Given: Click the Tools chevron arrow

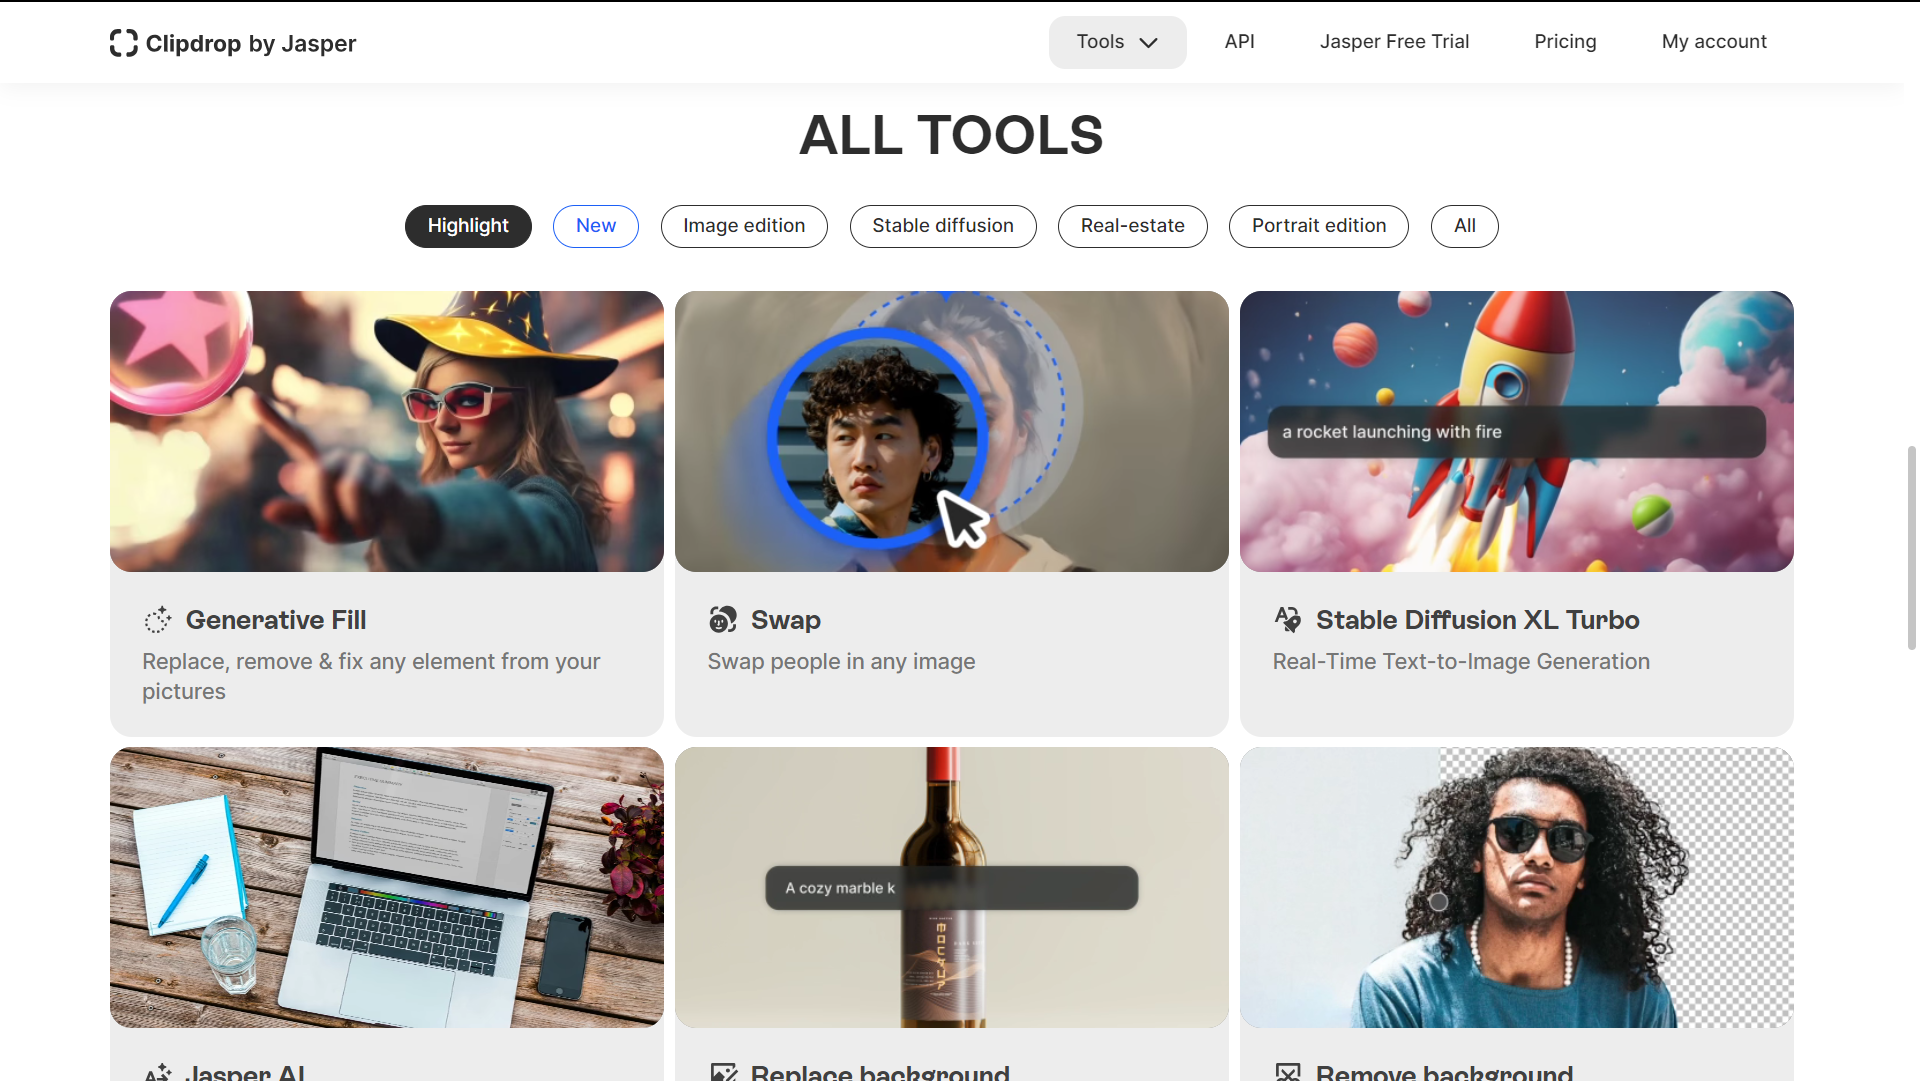Looking at the screenshot, I should click(x=1149, y=43).
